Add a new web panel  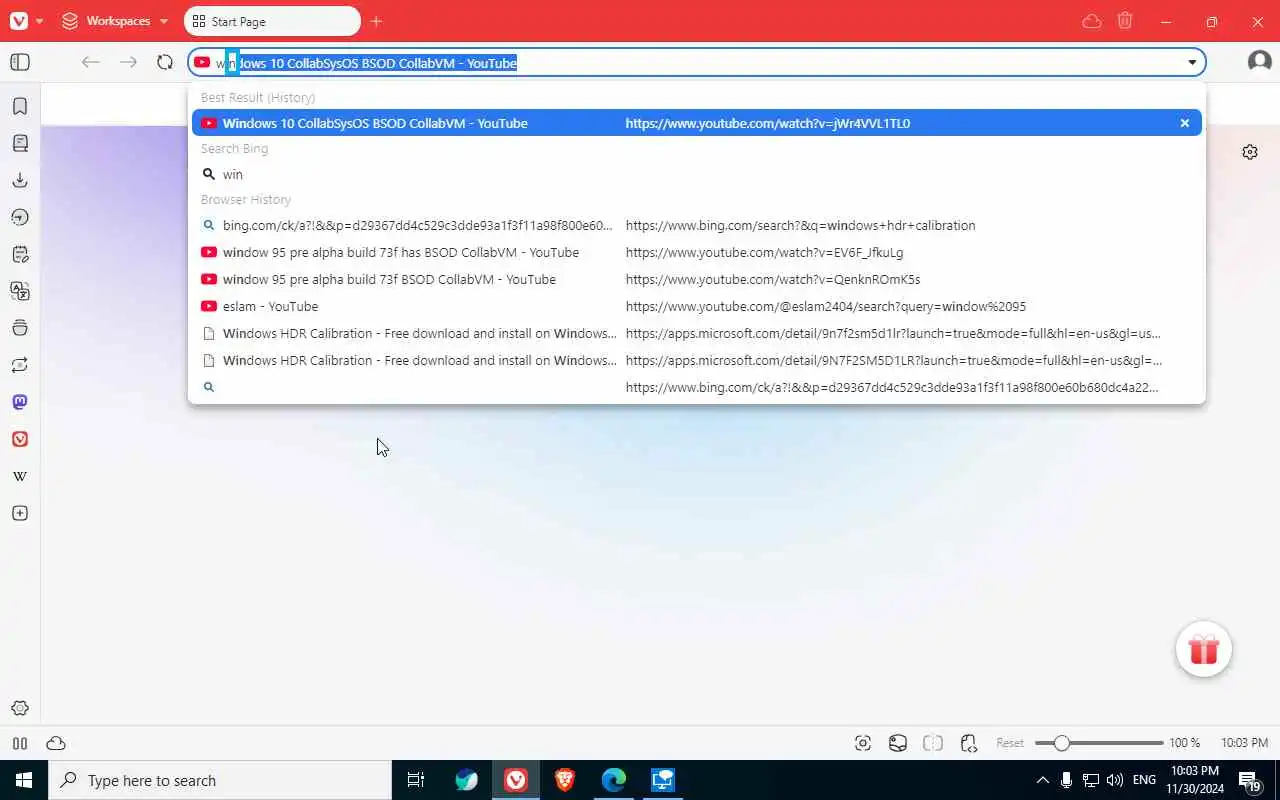coord(20,513)
